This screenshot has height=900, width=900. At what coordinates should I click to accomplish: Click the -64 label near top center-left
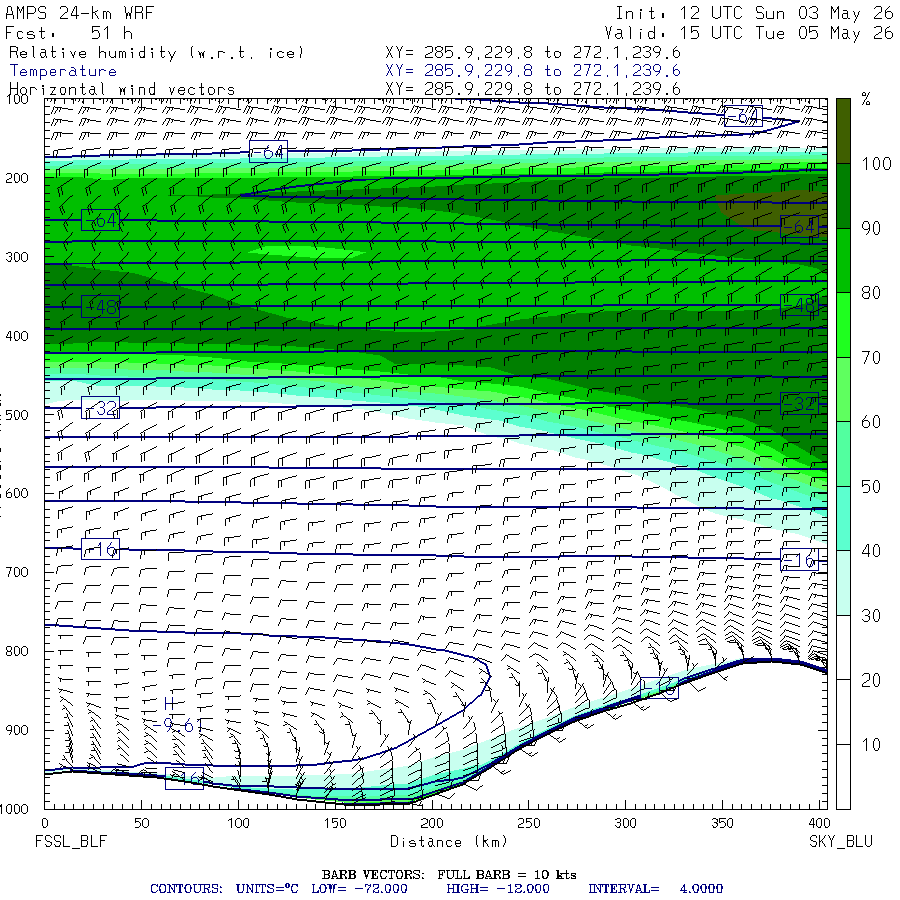268,152
